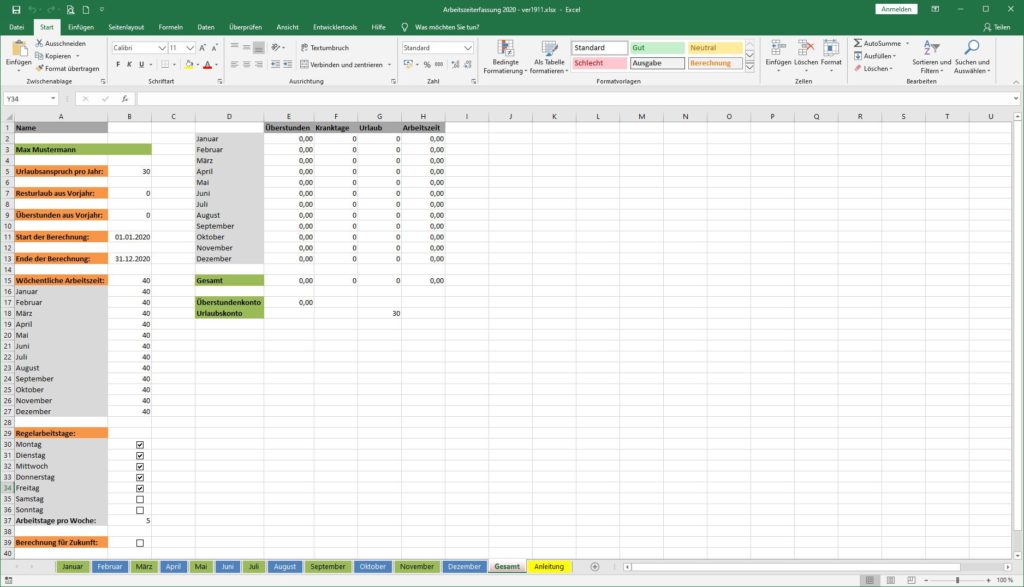The image size is (1024, 587).
Task: Click the Teilen share button
Action: click(997, 27)
